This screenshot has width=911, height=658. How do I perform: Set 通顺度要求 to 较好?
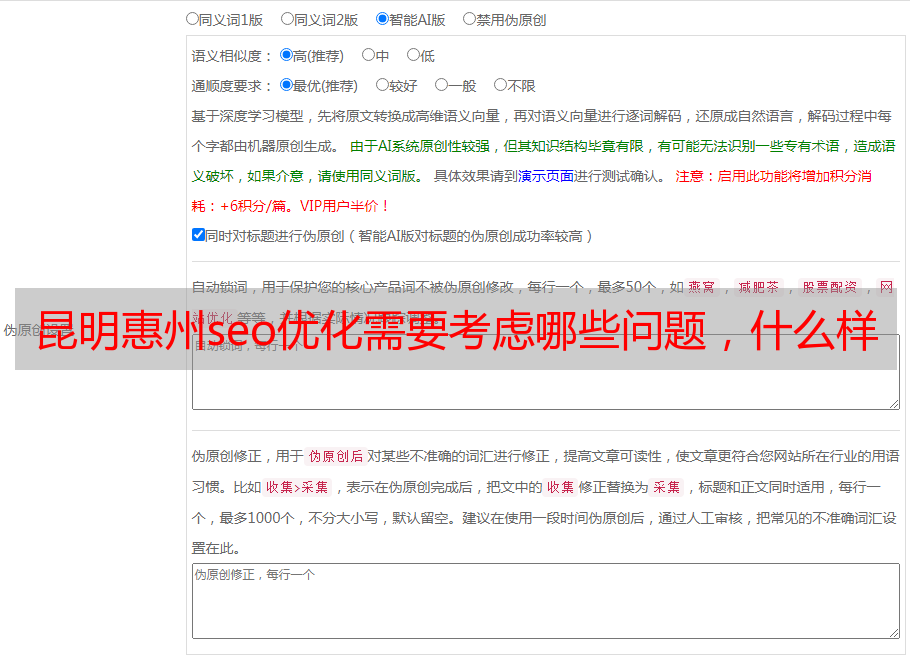coord(382,85)
